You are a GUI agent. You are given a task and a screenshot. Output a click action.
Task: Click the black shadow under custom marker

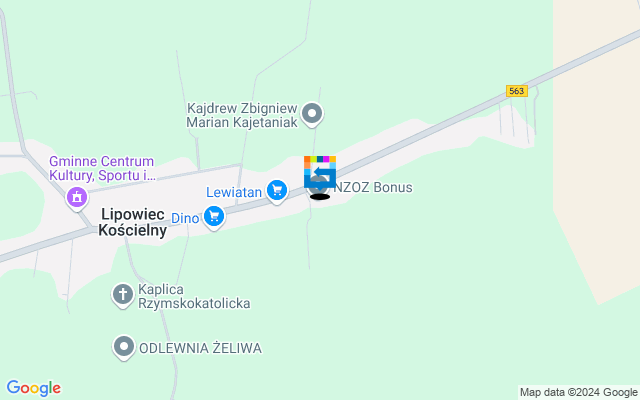click(x=320, y=197)
